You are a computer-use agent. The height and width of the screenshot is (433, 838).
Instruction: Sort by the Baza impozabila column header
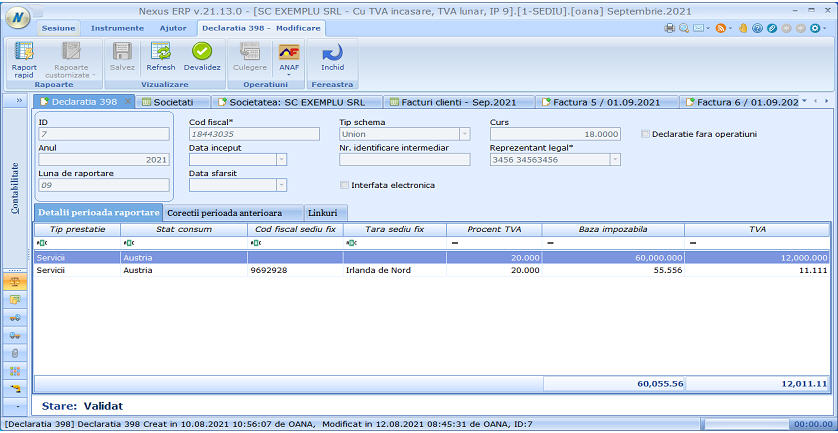613,229
